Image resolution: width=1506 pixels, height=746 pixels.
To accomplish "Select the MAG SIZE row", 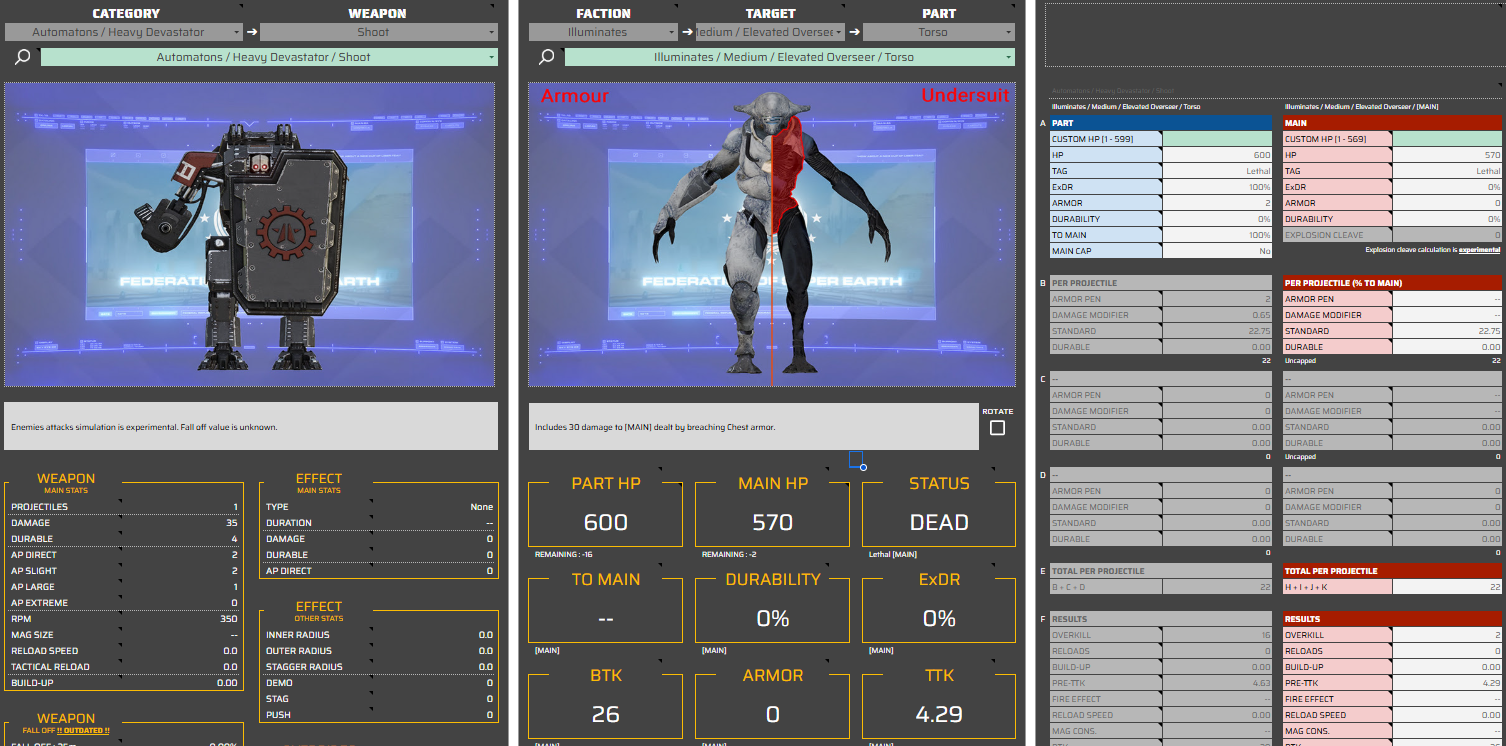I will (x=125, y=635).
